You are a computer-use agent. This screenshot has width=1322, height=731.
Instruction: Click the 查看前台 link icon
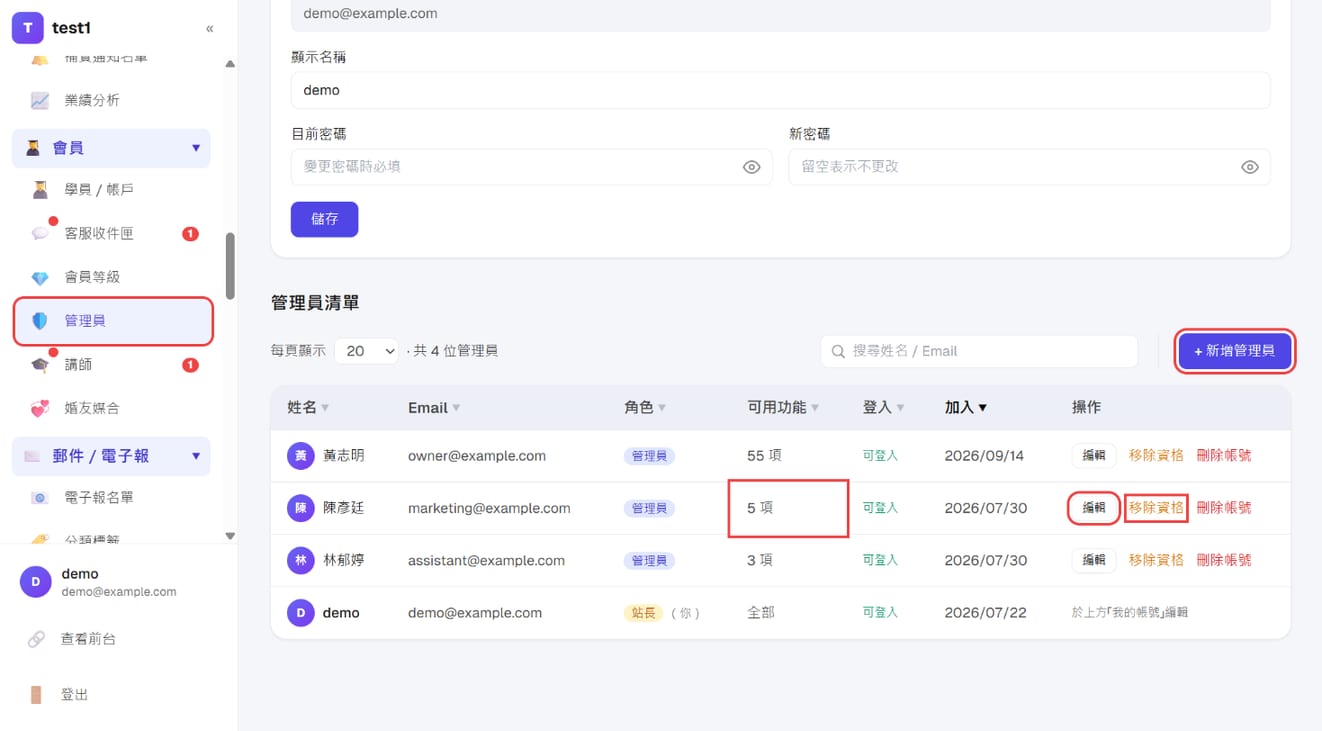36,639
